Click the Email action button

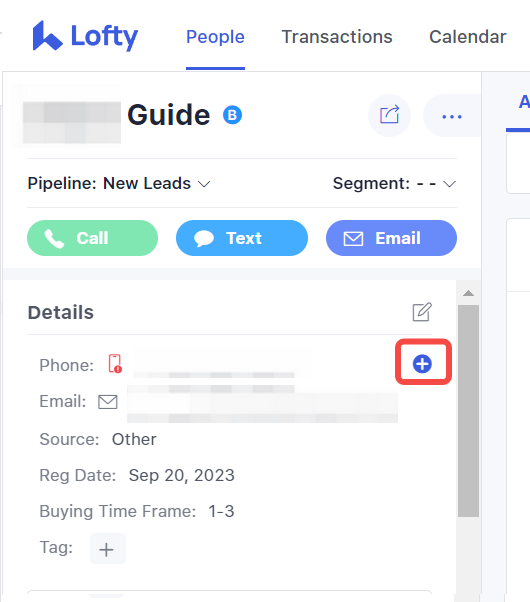pyautogui.click(x=391, y=238)
